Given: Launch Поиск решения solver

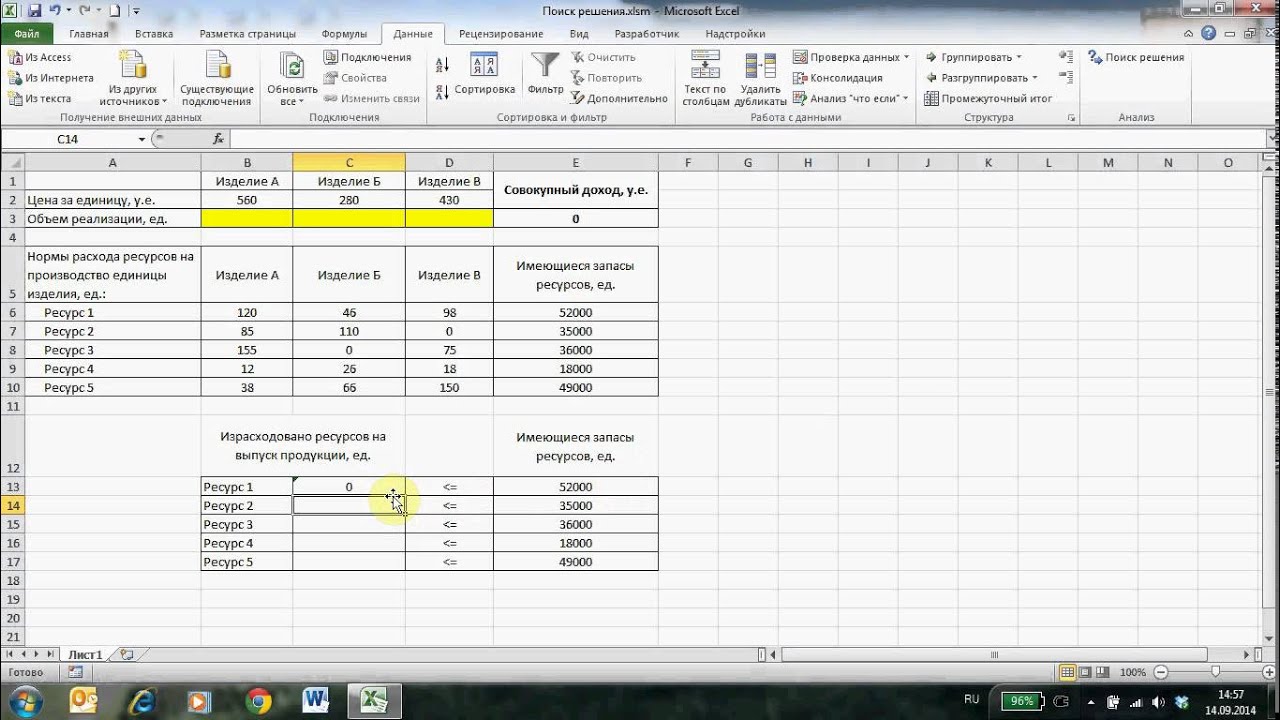Looking at the screenshot, I should tap(1136, 58).
